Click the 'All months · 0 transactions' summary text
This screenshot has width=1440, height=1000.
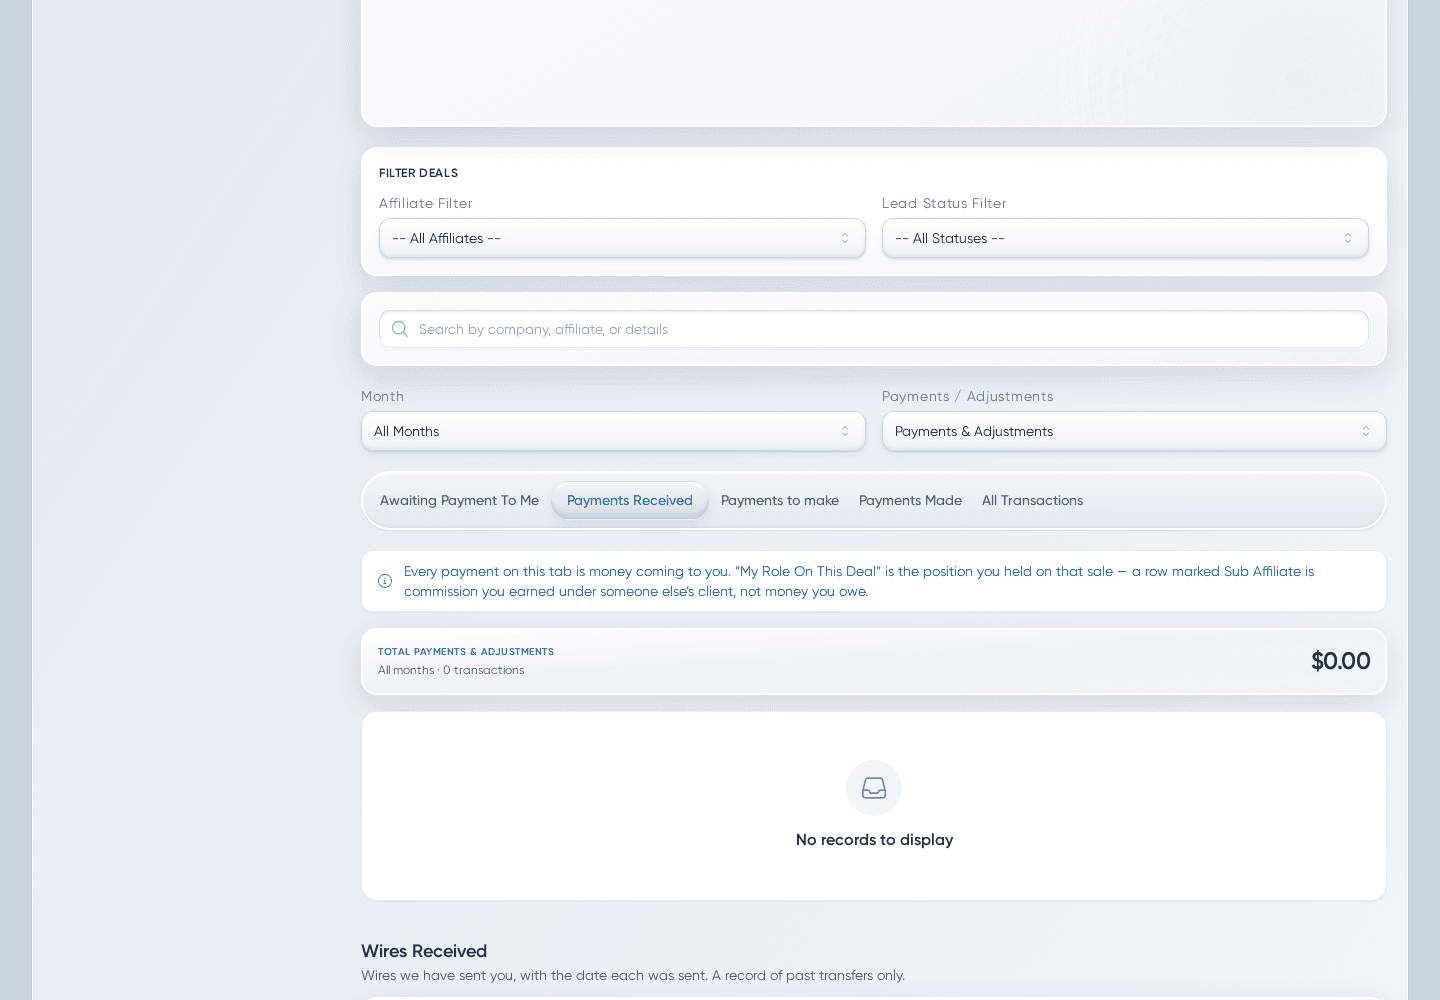point(451,670)
